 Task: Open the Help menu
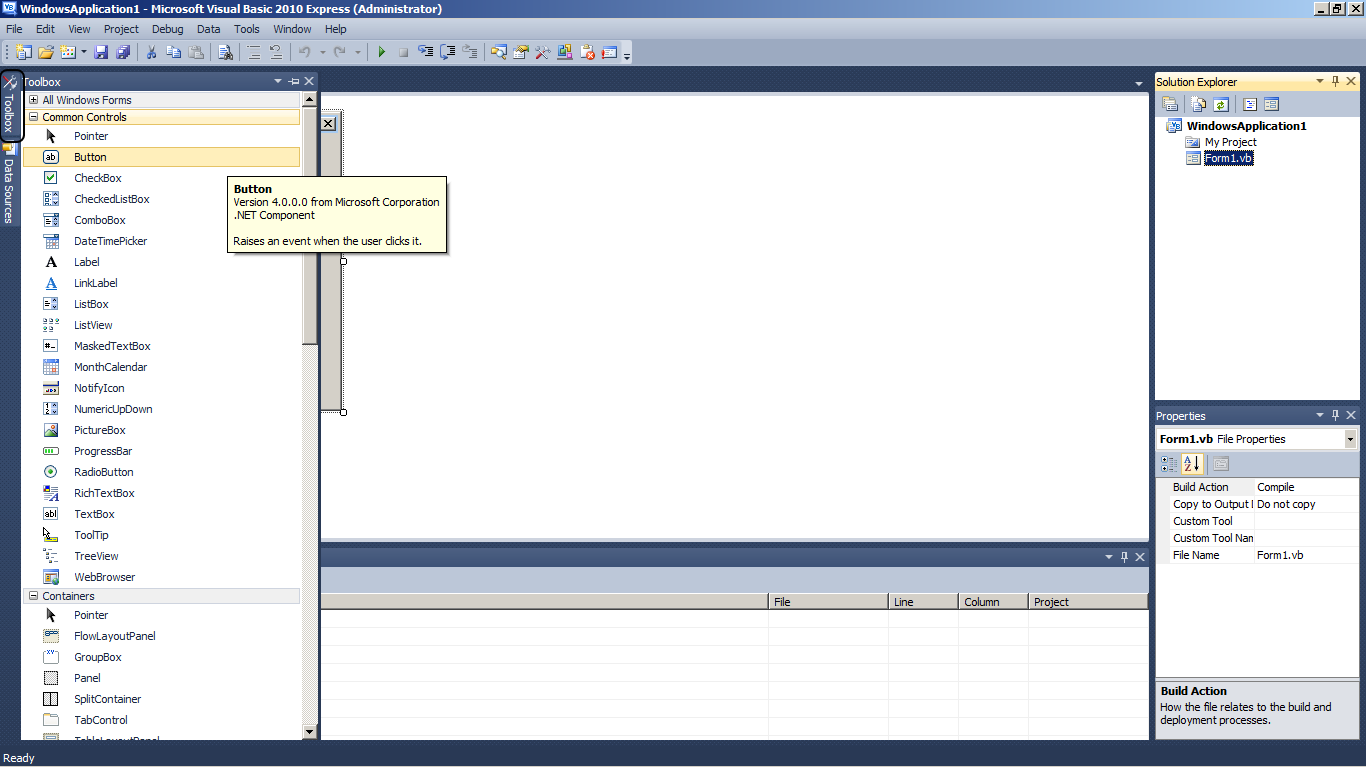(x=336, y=29)
